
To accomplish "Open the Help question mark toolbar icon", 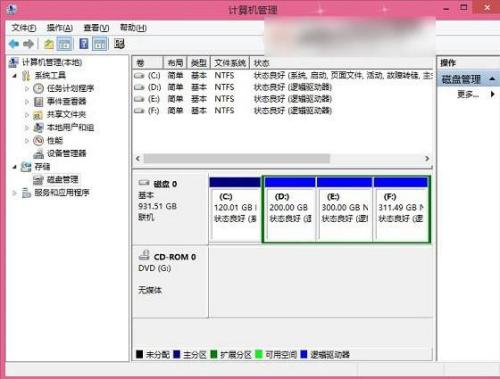I will pos(84,44).
